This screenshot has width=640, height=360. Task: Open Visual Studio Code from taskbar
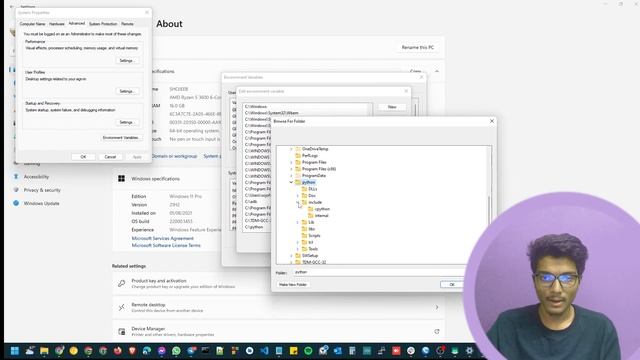point(264,351)
